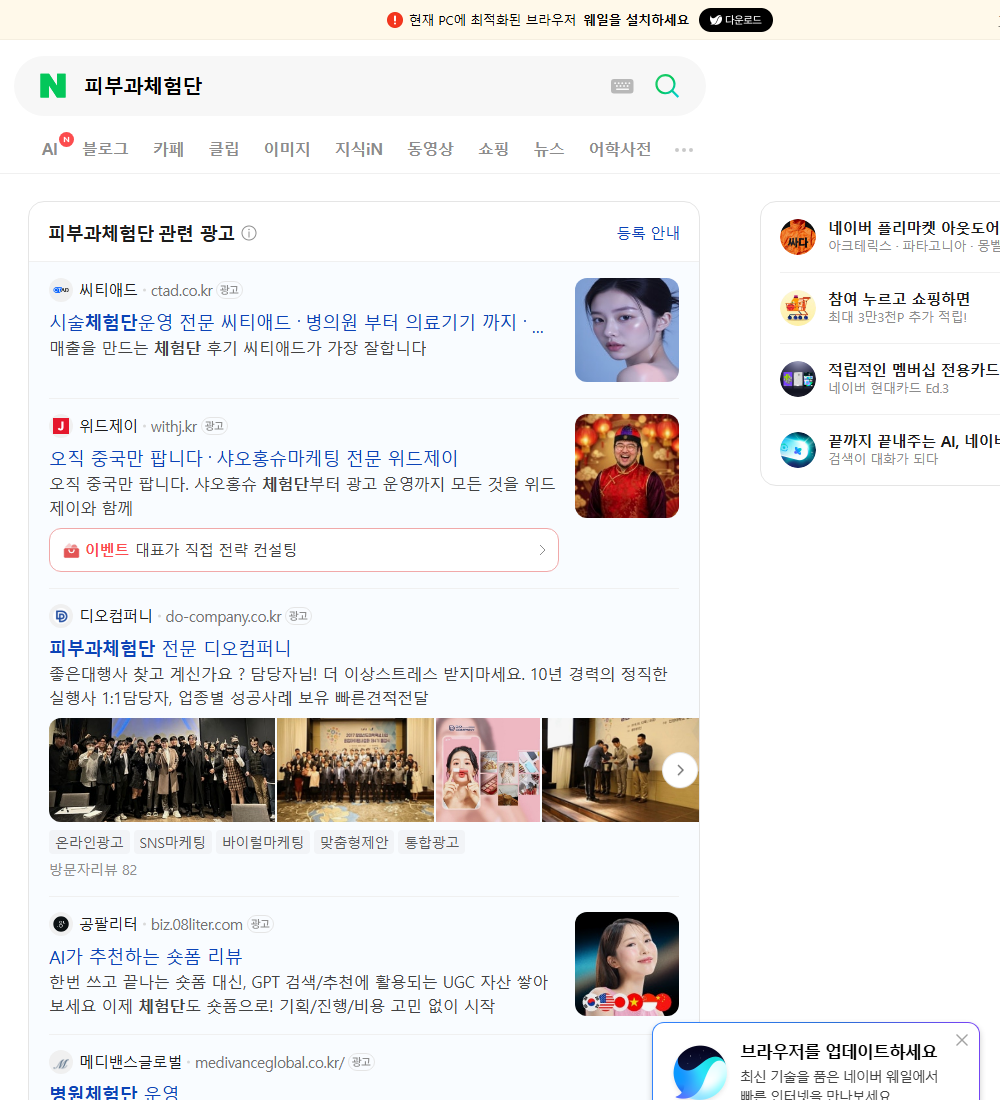Switch to the 클립 tab
Image resolution: width=1000 pixels, height=1100 pixels.
point(224,149)
